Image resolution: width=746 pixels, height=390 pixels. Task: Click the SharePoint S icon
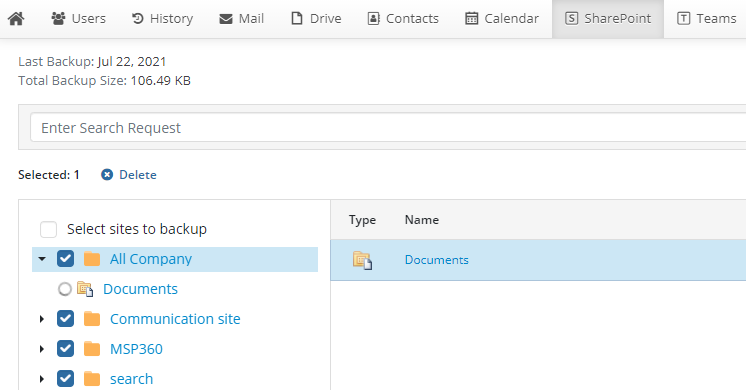[x=571, y=19]
